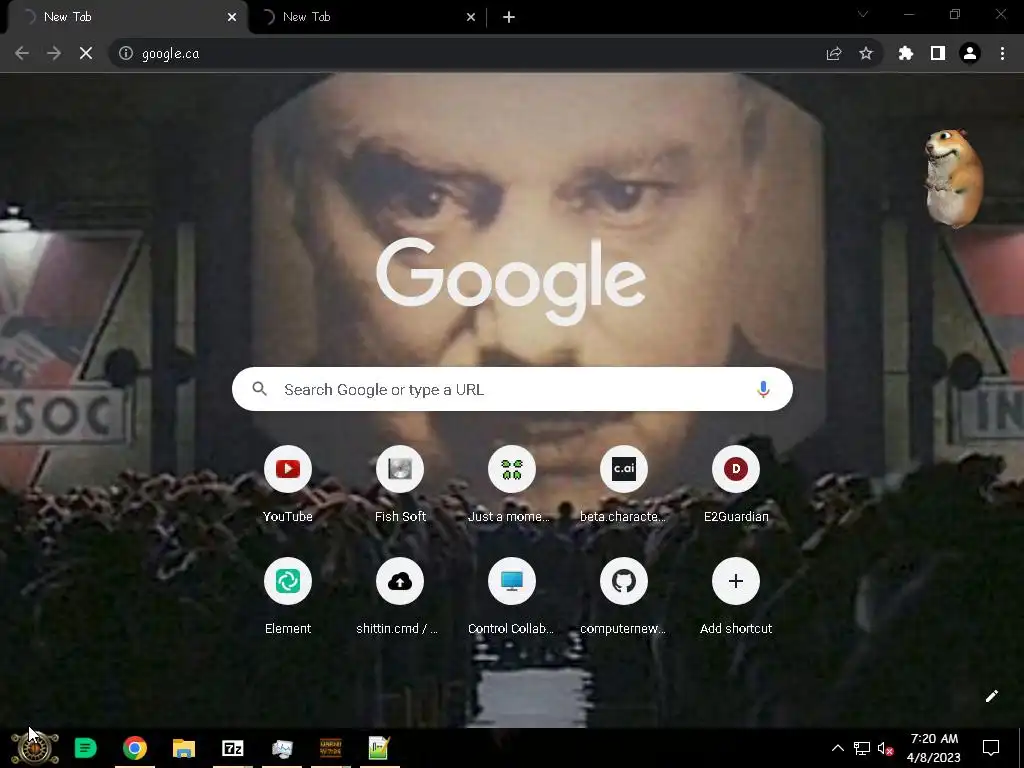Open the Control Collab shortcut
This screenshot has height=768, width=1024.
click(x=511, y=581)
